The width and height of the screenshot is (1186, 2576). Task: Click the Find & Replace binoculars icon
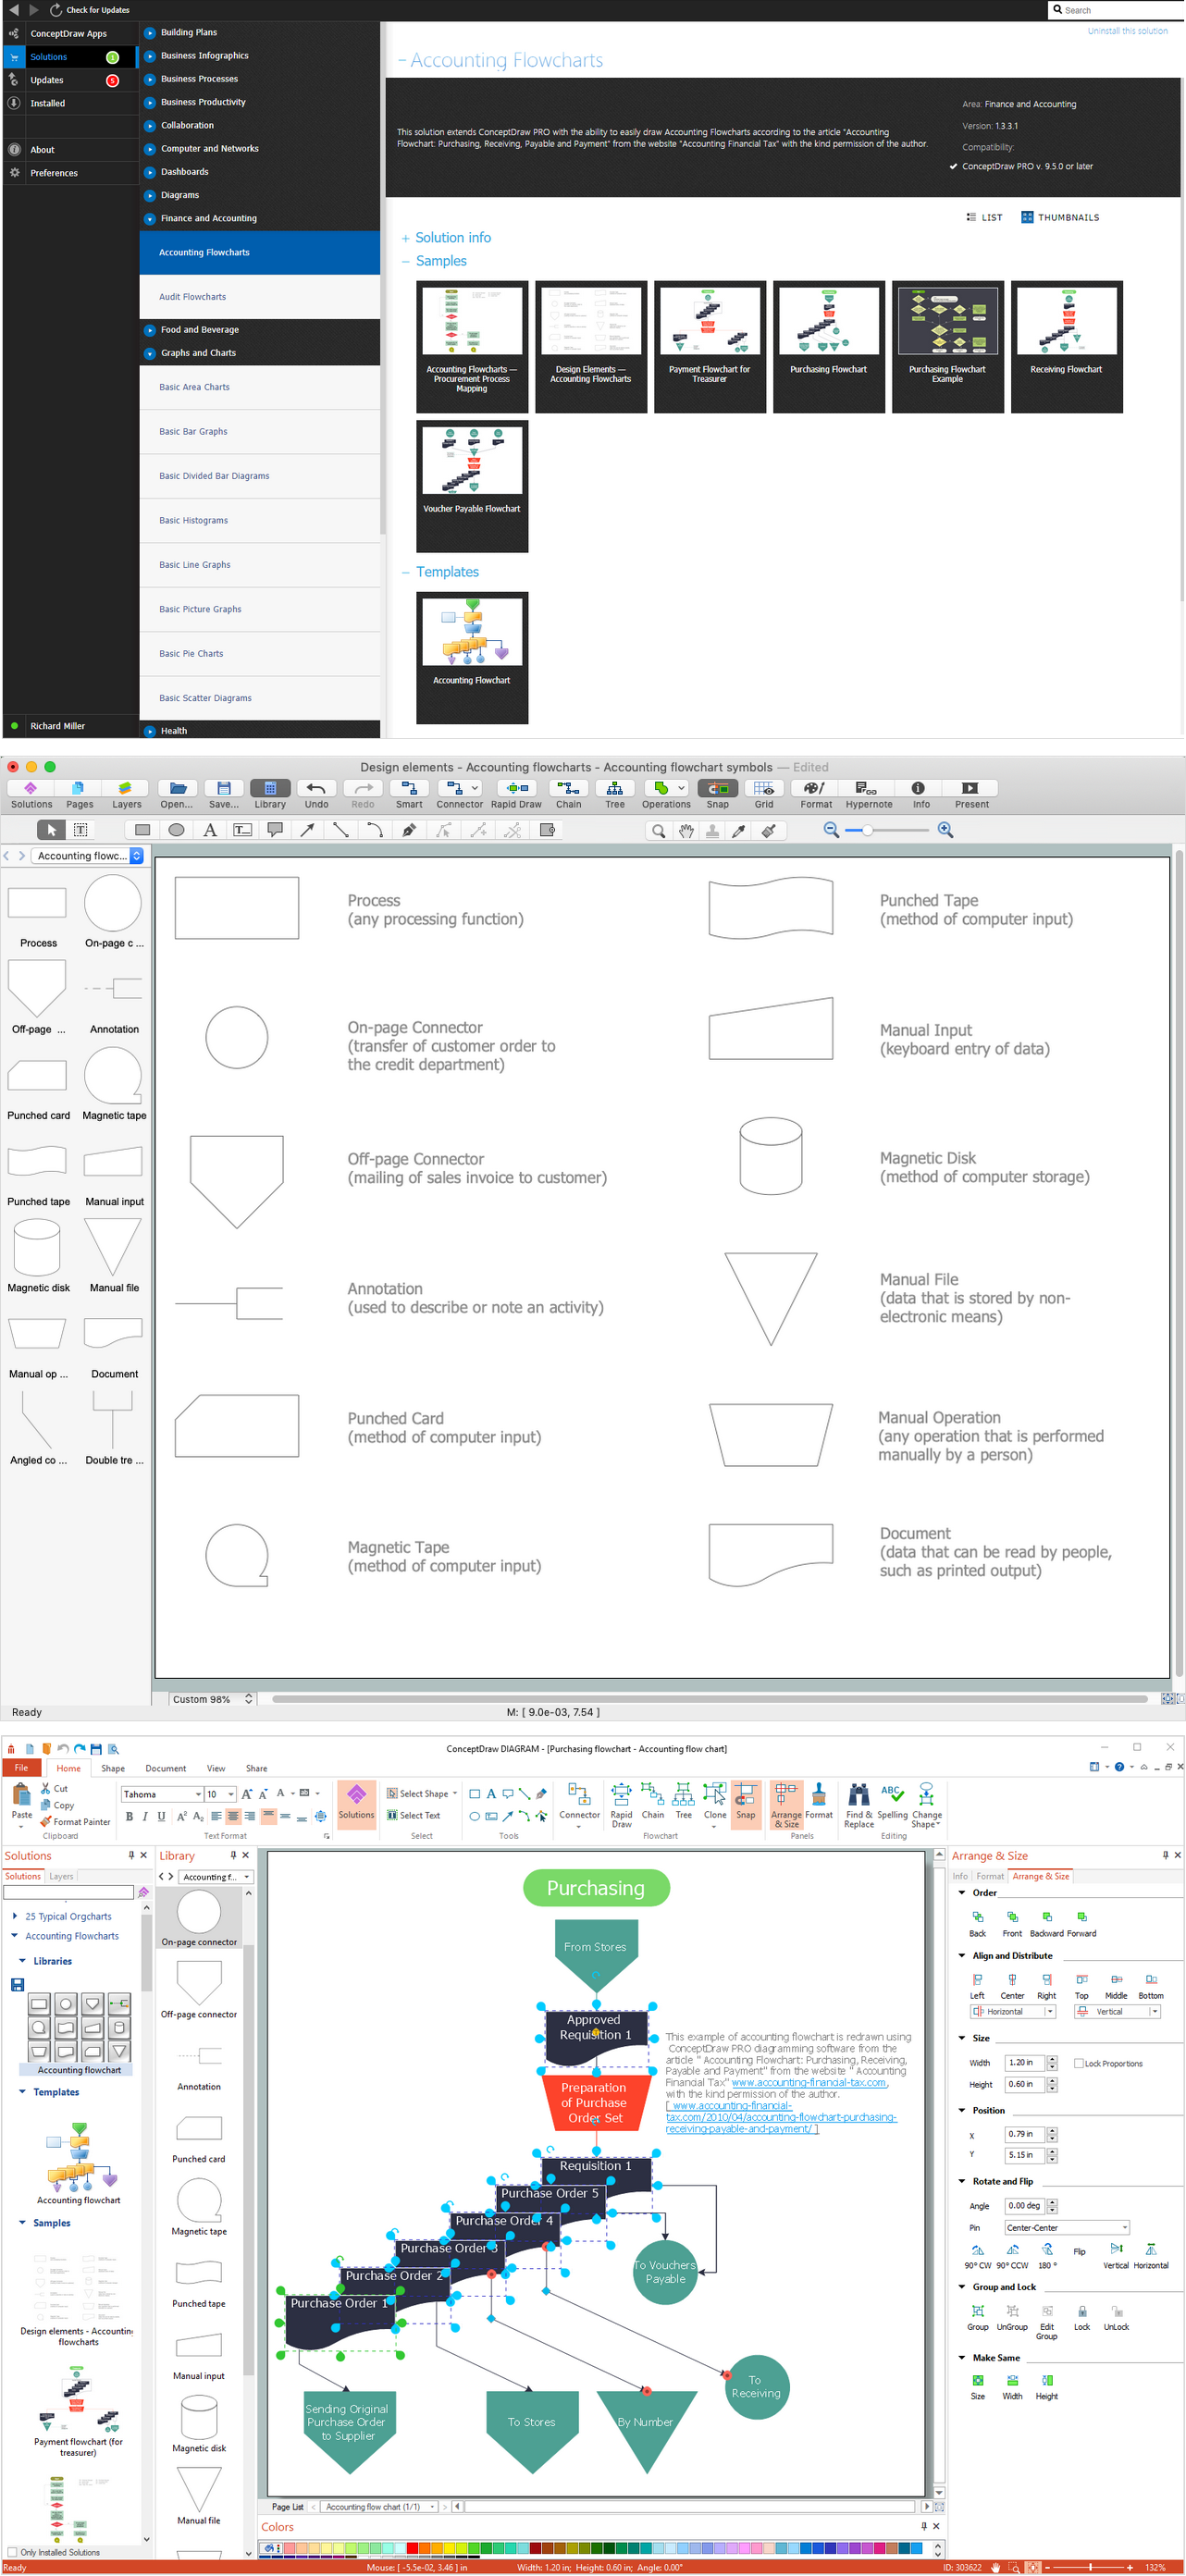coord(858,1806)
